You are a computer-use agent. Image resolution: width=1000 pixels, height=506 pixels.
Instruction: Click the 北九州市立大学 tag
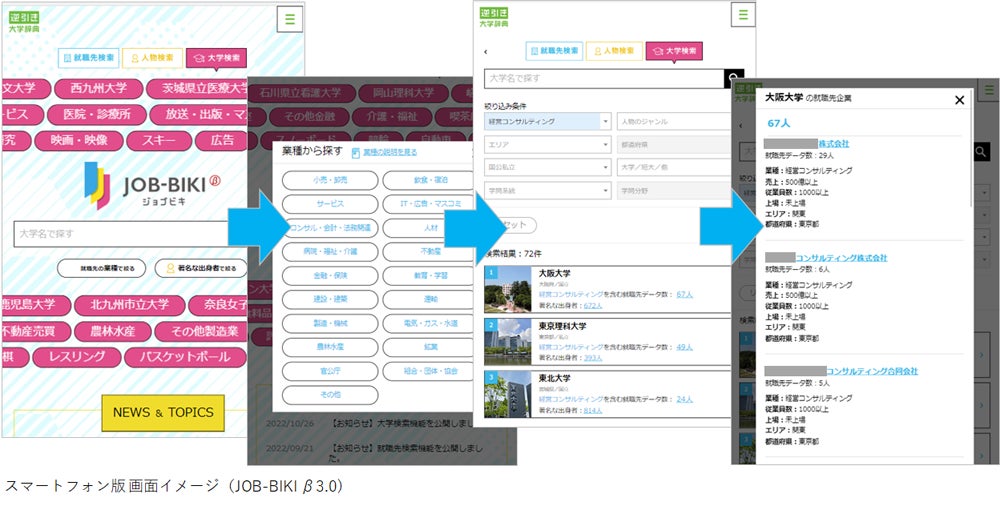pos(129,305)
